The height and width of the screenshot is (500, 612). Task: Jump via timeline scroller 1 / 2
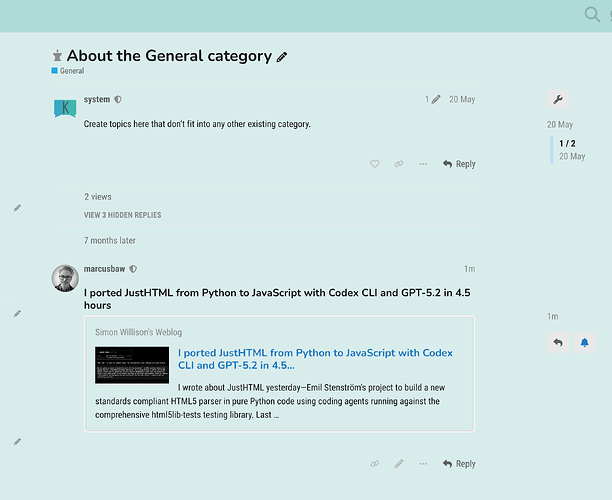[x=567, y=144]
